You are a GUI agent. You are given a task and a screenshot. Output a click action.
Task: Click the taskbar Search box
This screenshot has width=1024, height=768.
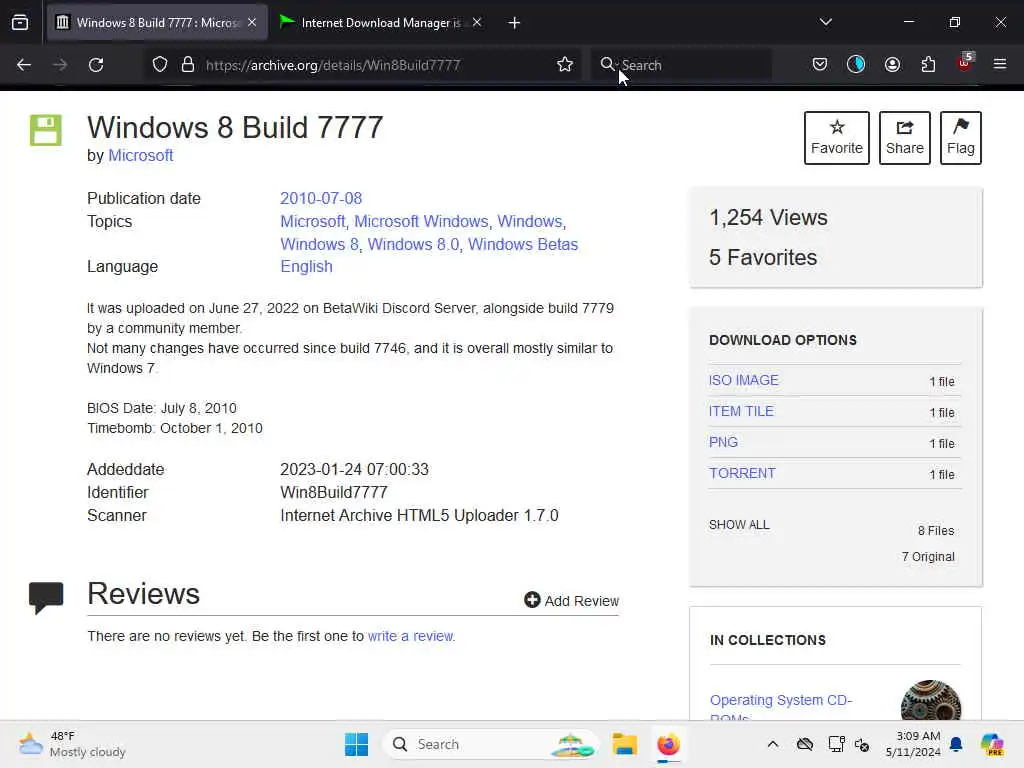(491, 744)
